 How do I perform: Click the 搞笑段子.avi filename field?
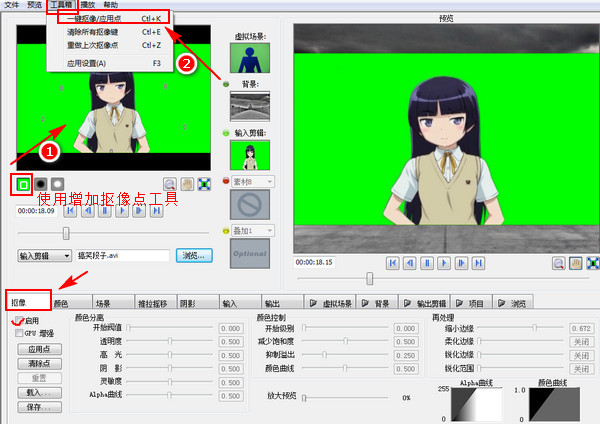tap(123, 256)
